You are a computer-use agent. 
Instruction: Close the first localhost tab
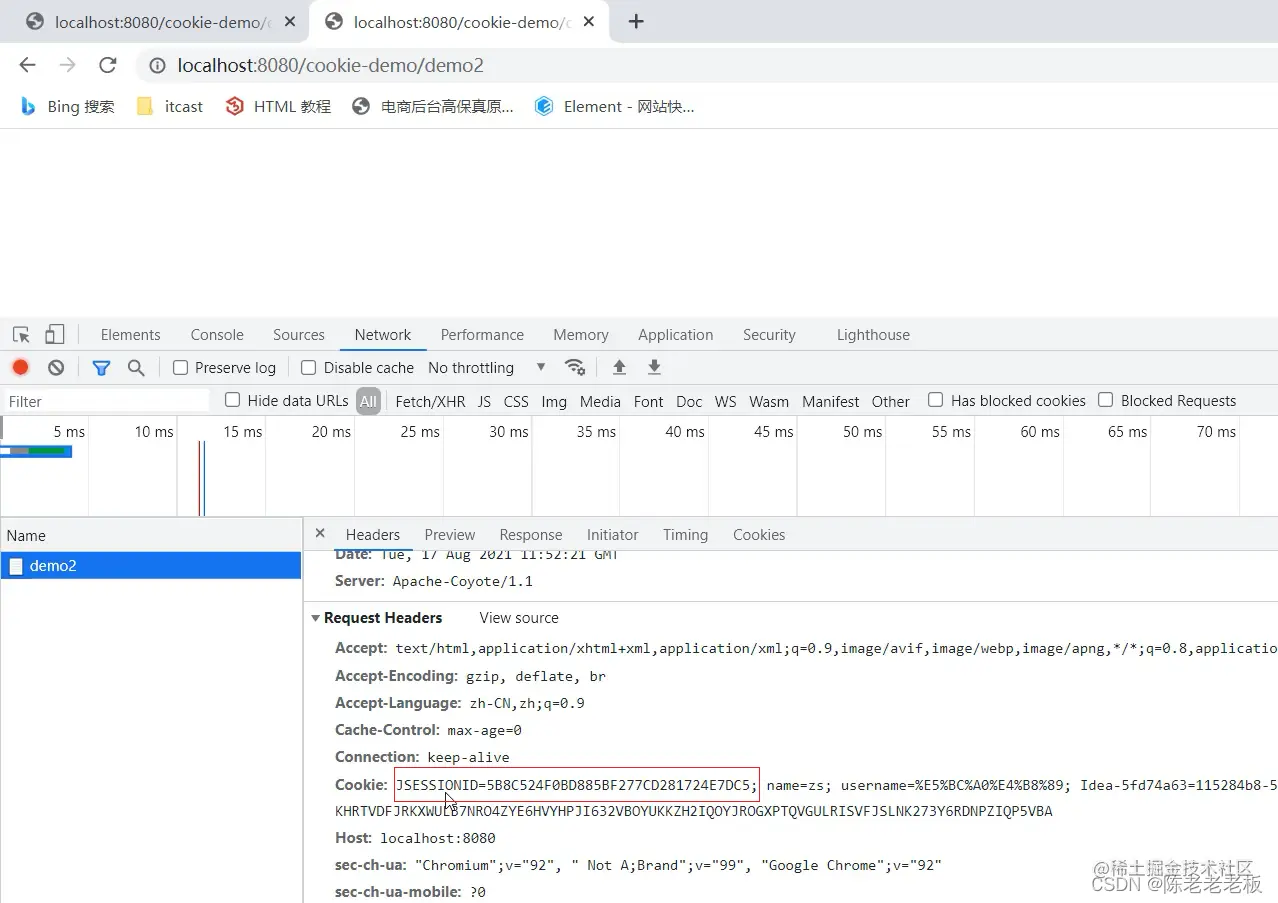click(x=290, y=21)
